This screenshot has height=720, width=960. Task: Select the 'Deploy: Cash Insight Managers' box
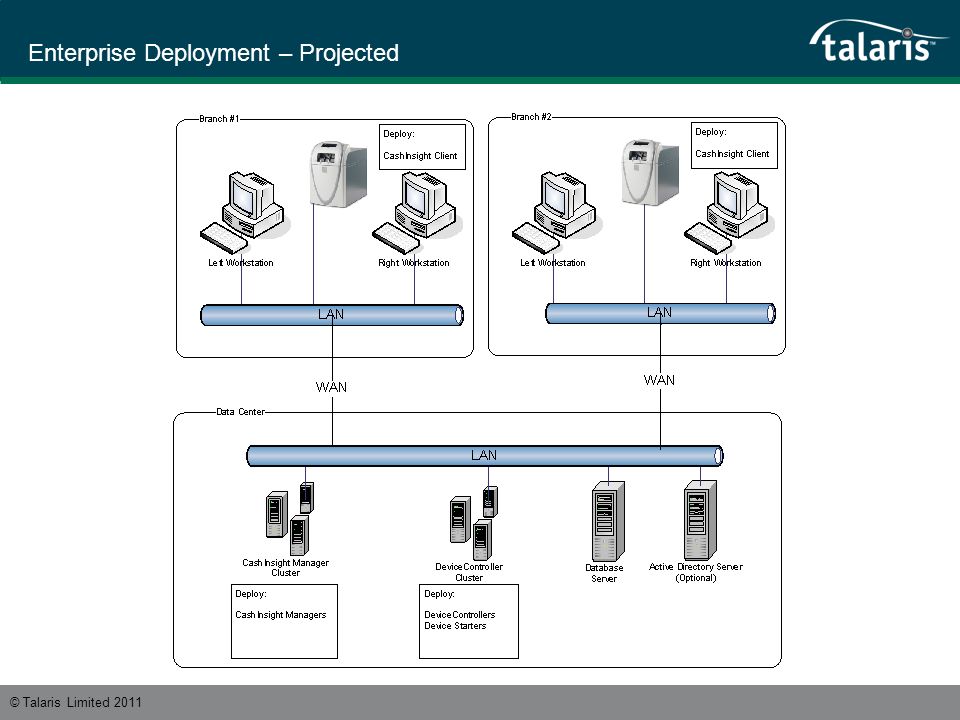pyautogui.click(x=284, y=621)
